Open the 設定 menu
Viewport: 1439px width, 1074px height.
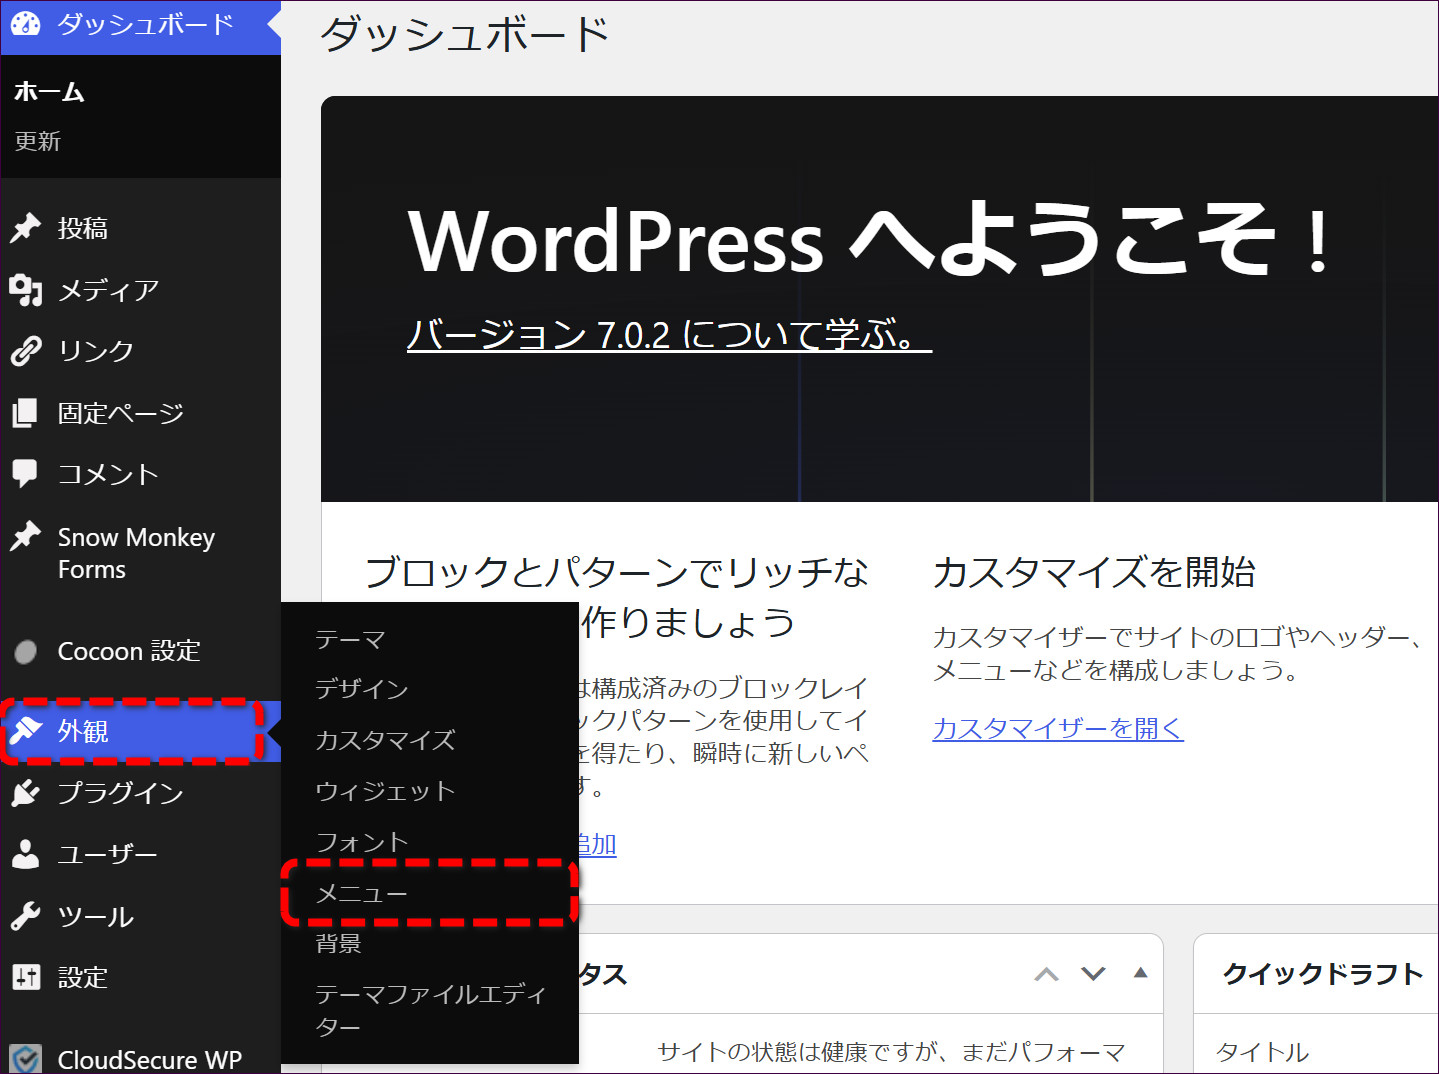click(140, 977)
